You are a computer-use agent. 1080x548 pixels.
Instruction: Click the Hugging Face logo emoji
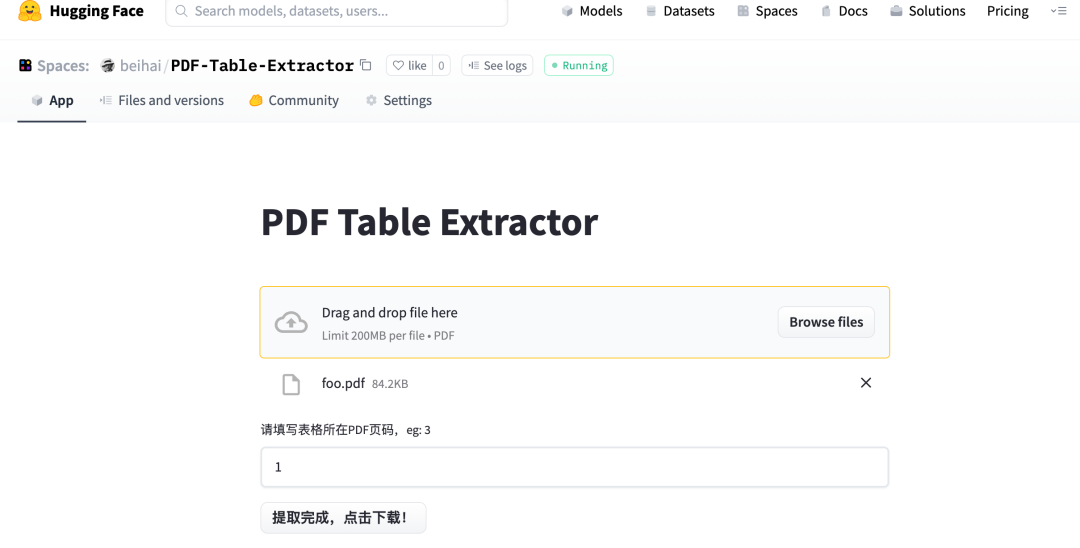30,11
